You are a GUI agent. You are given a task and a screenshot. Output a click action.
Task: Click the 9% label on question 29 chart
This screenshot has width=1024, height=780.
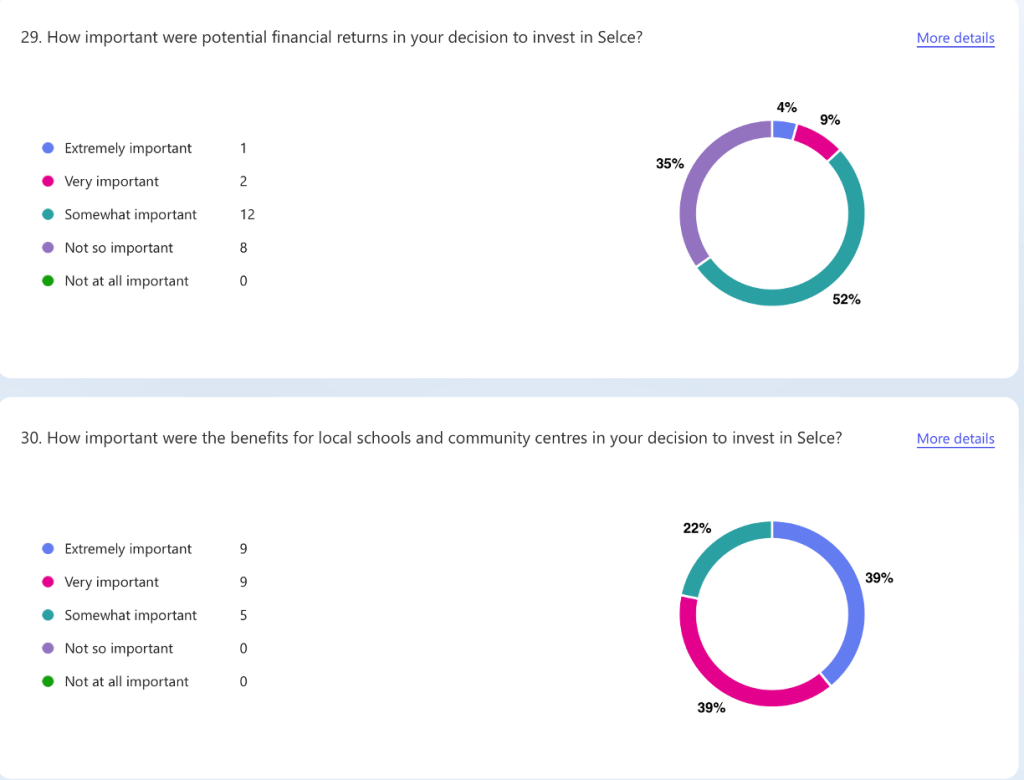[x=830, y=120]
